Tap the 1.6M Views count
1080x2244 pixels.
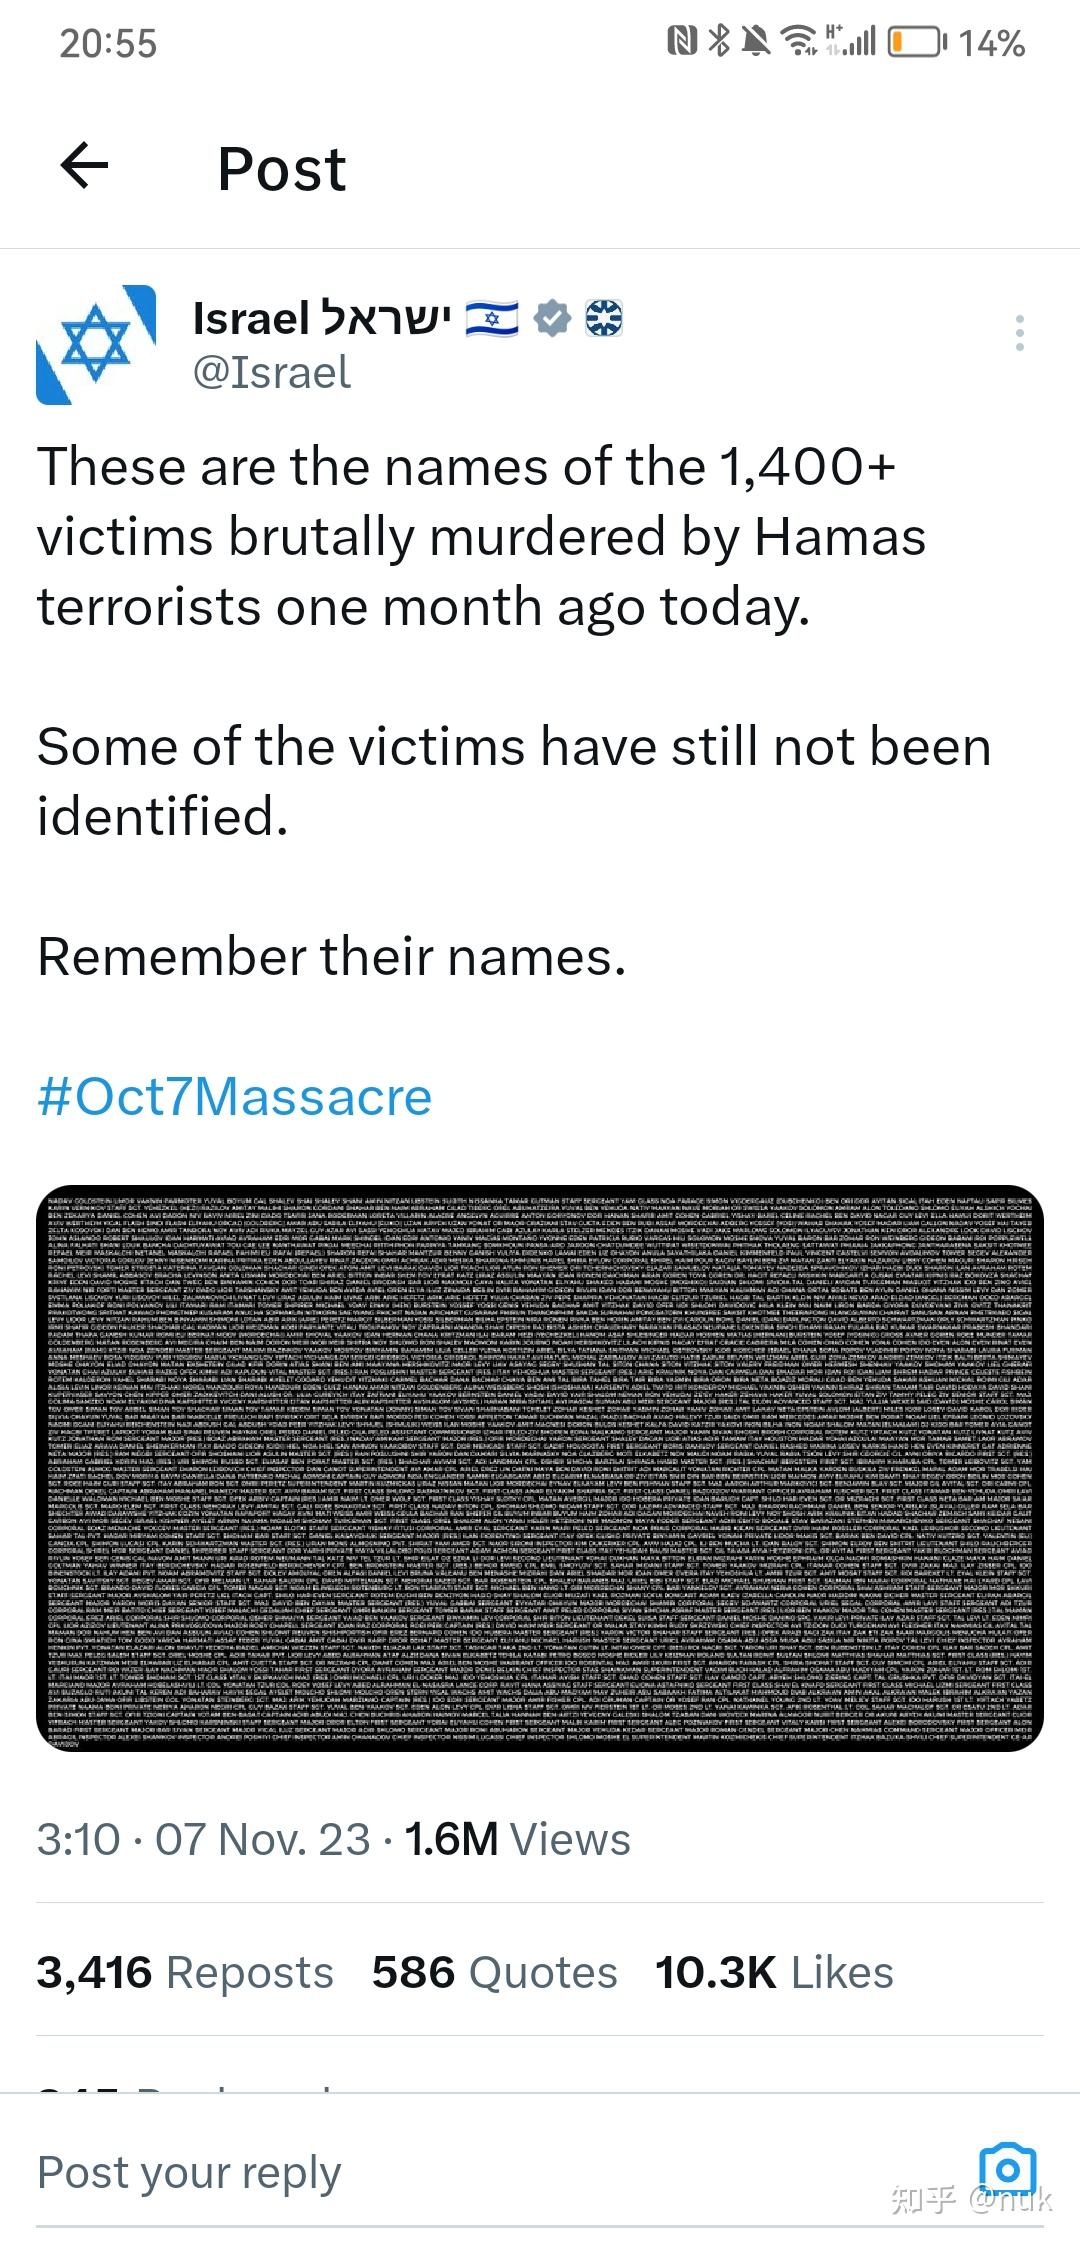coord(517,1839)
